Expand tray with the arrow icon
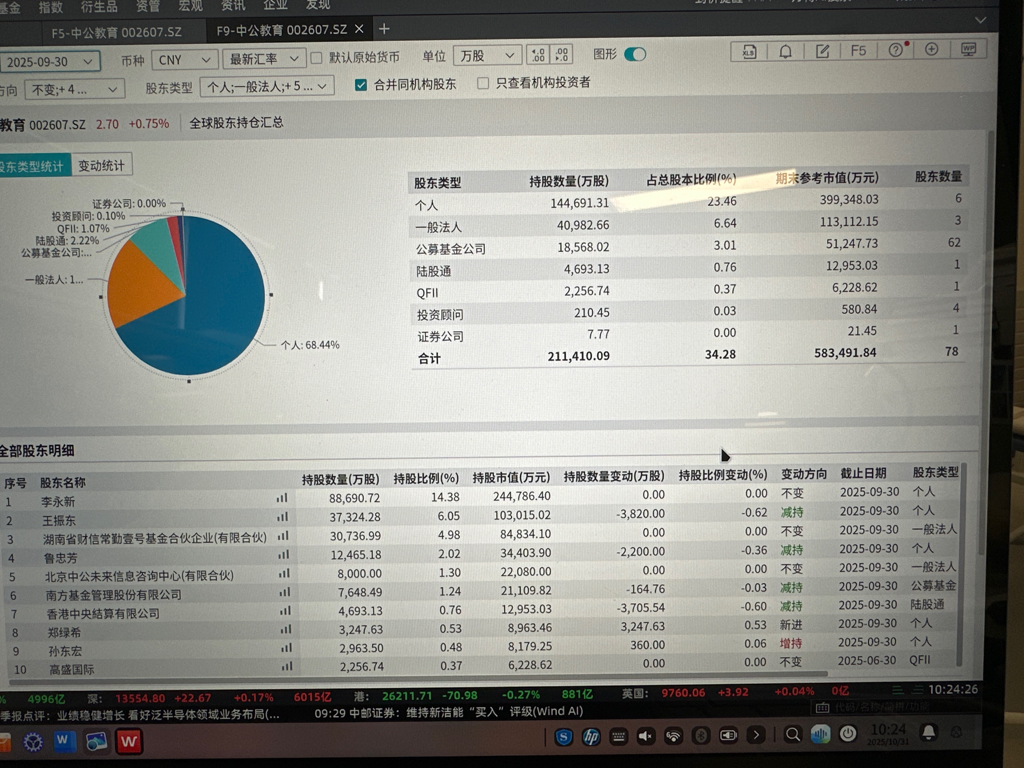This screenshot has width=1024, height=768. click(x=756, y=735)
